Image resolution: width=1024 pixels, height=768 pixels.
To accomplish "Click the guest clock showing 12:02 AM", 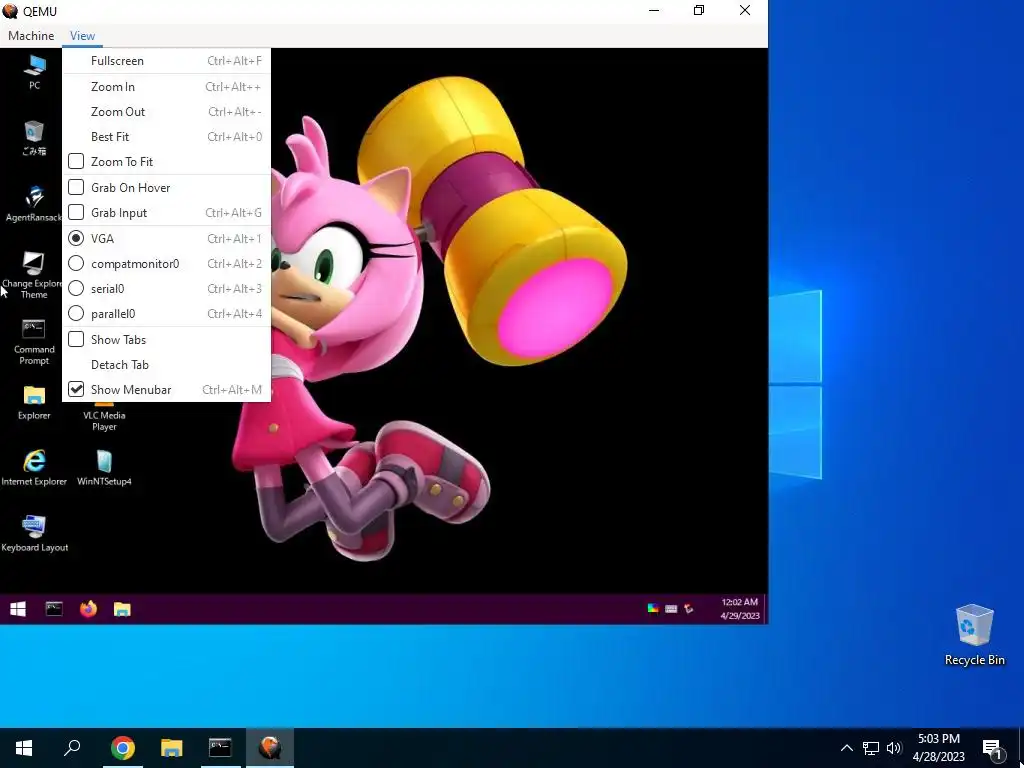I will point(740,609).
